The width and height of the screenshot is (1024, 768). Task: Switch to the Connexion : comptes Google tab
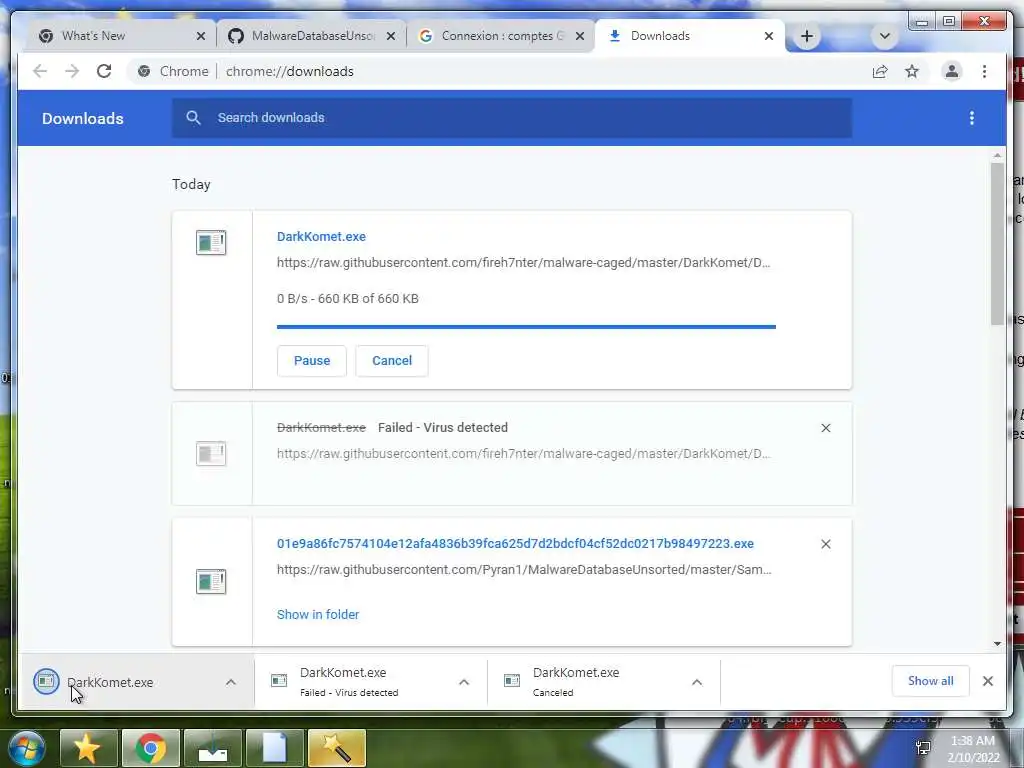(500, 36)
